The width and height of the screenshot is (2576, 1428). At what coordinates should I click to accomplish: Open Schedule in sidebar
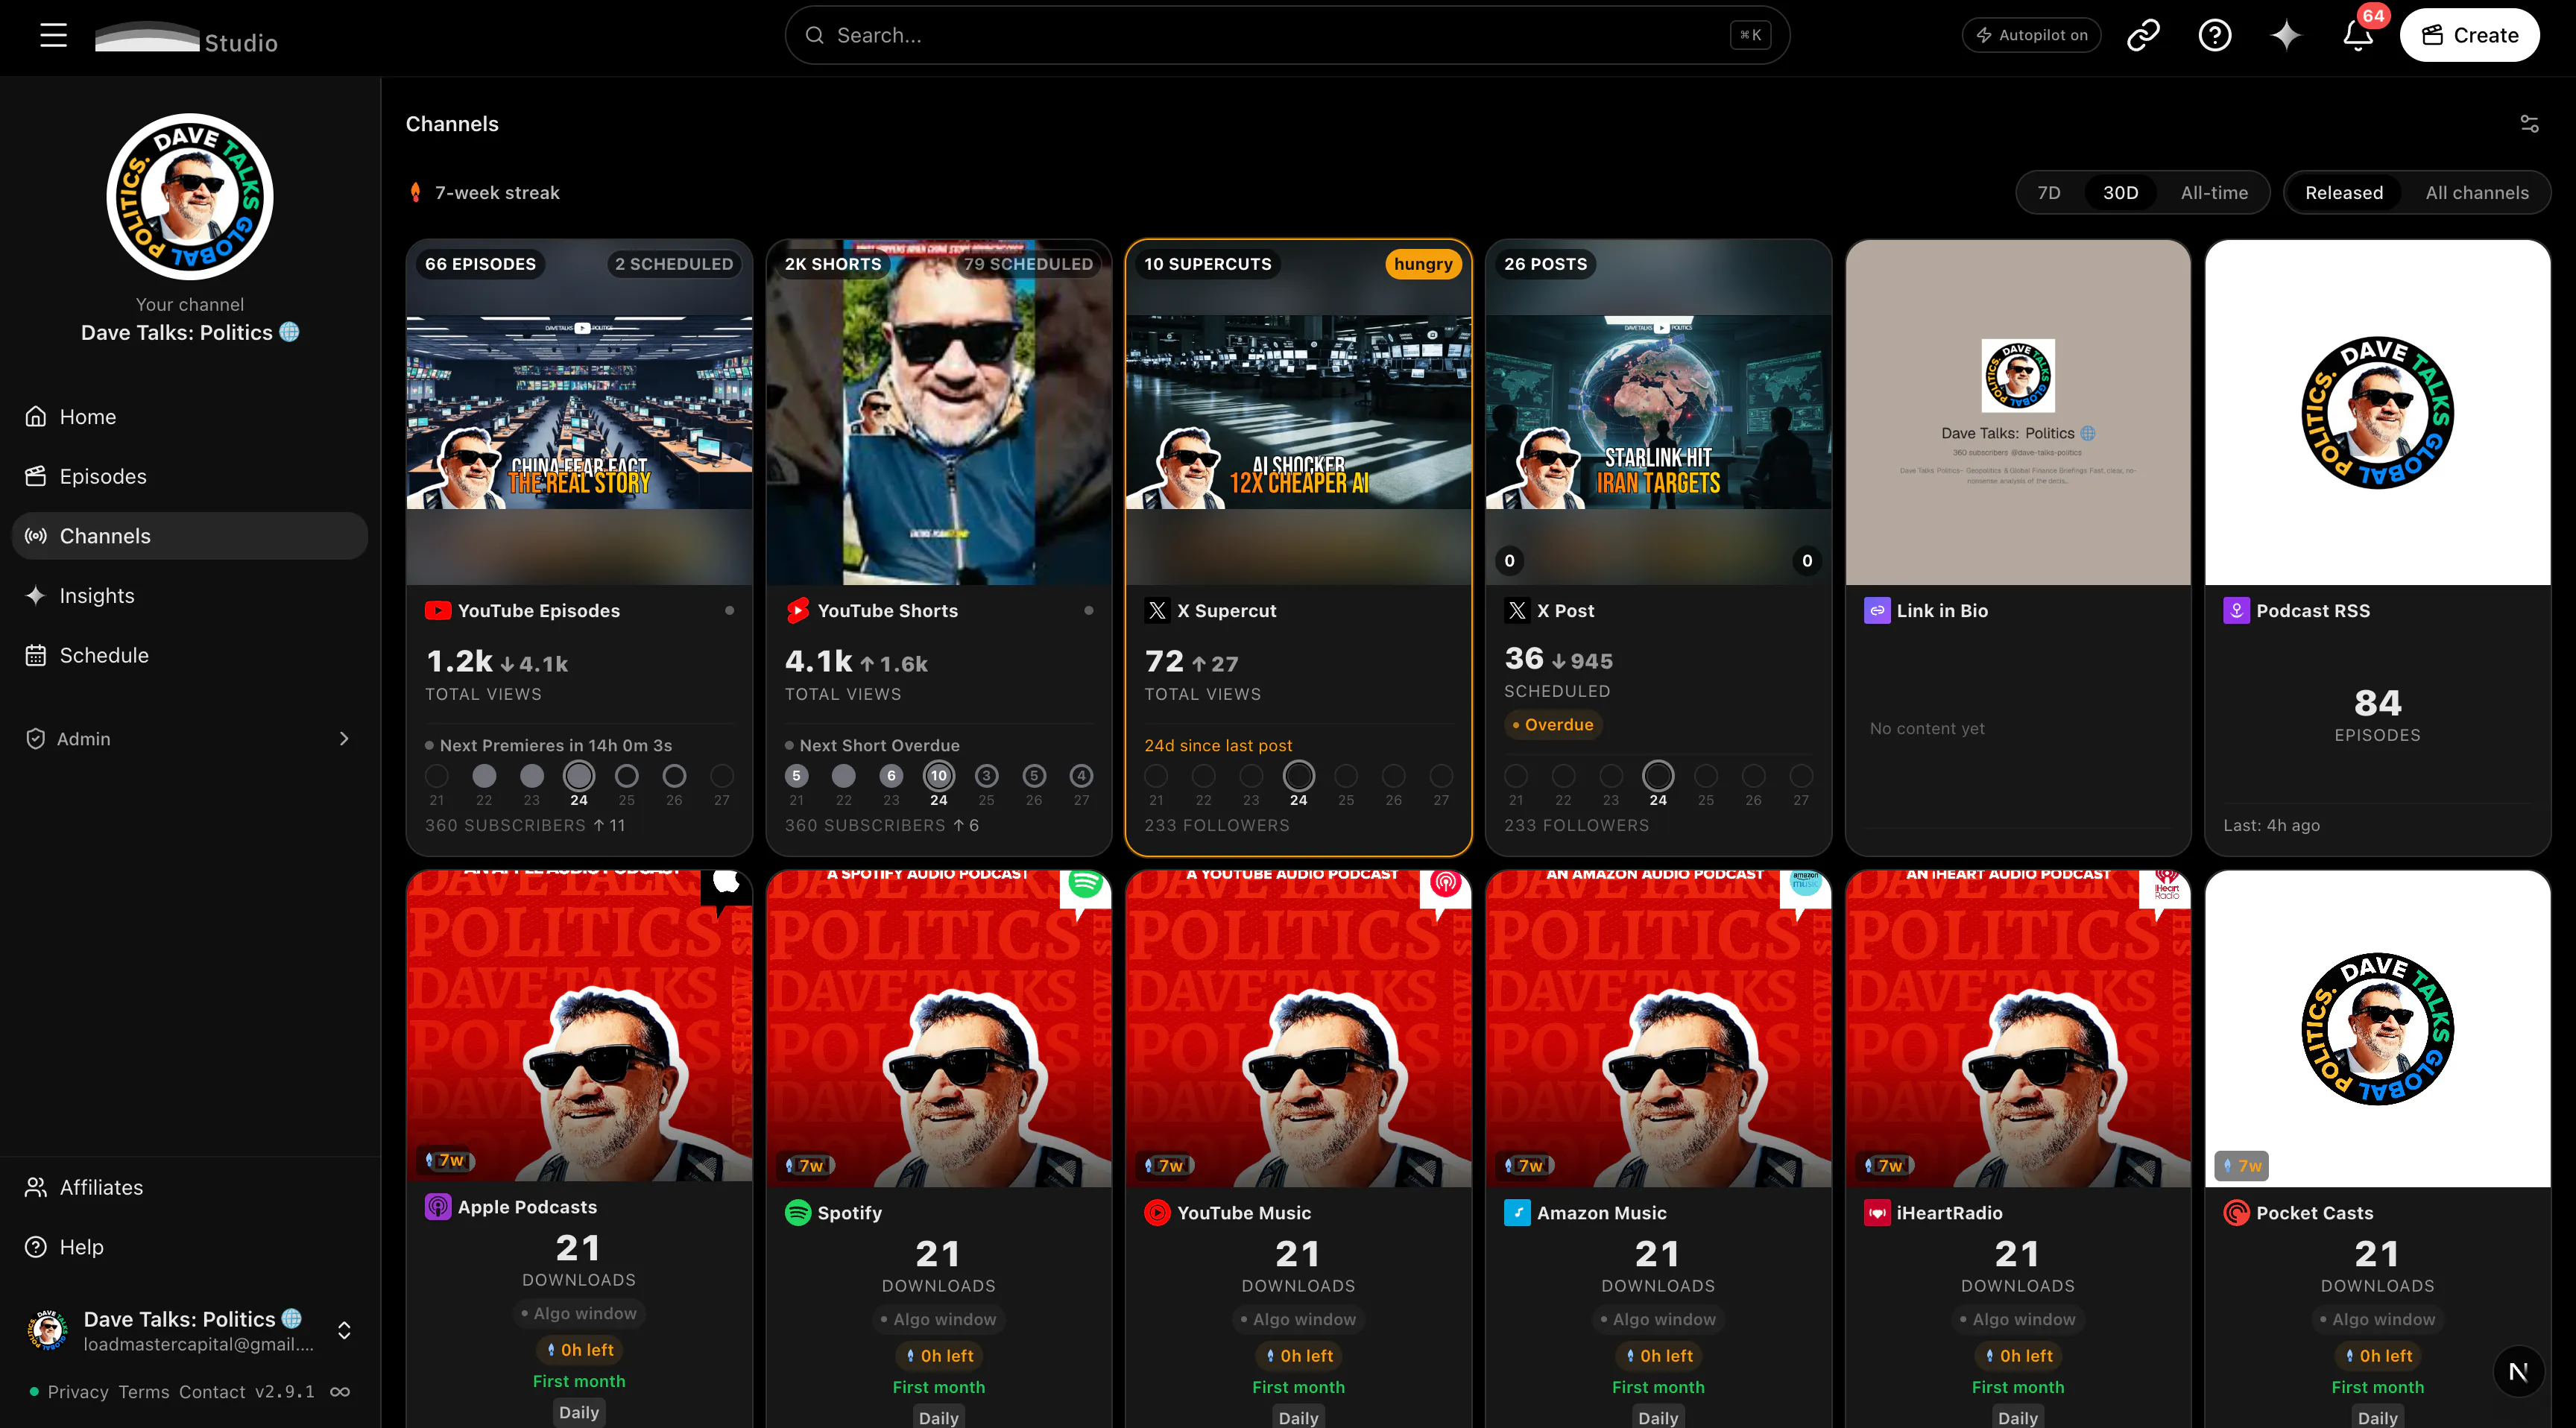click(190, 655)
